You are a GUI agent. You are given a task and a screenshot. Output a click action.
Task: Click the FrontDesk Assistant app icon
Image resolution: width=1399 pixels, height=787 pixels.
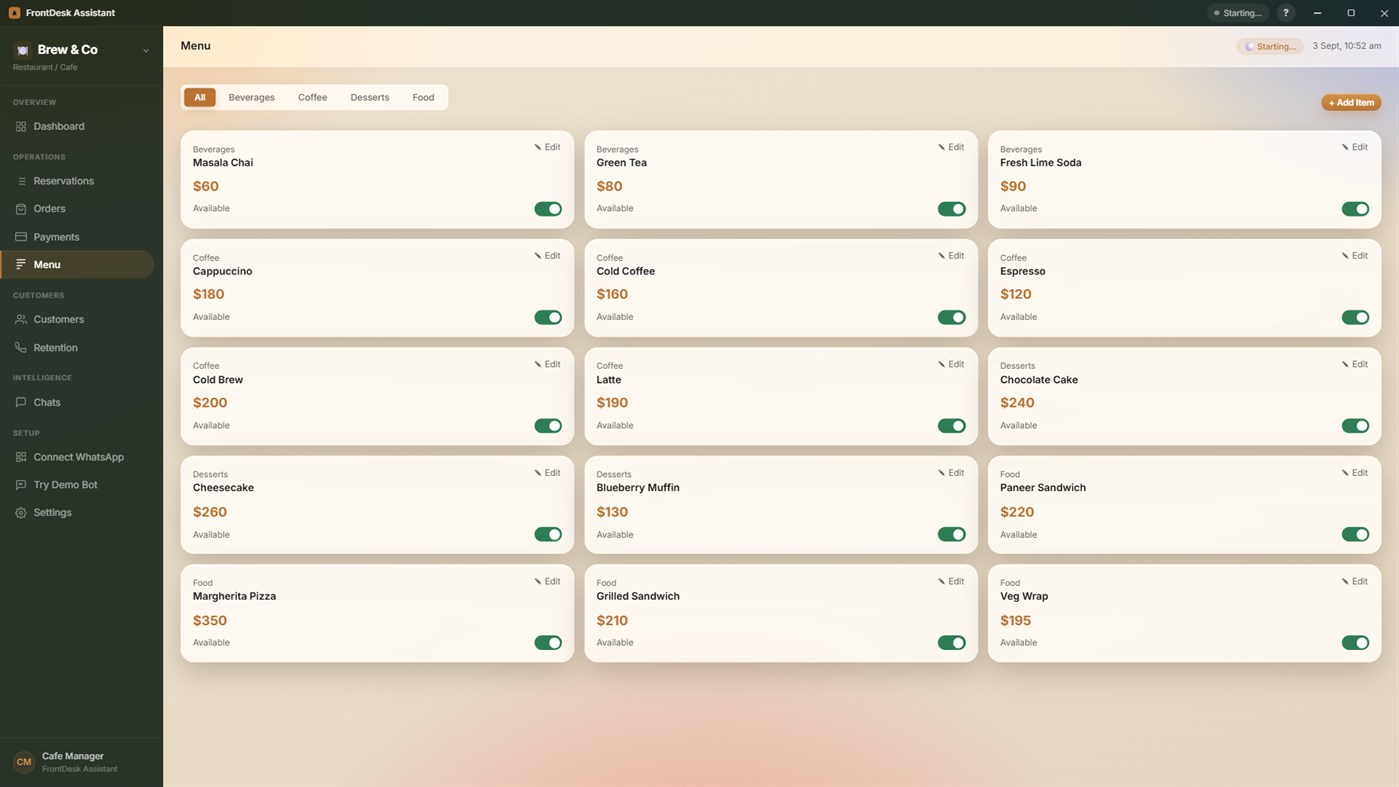(14, 13)
